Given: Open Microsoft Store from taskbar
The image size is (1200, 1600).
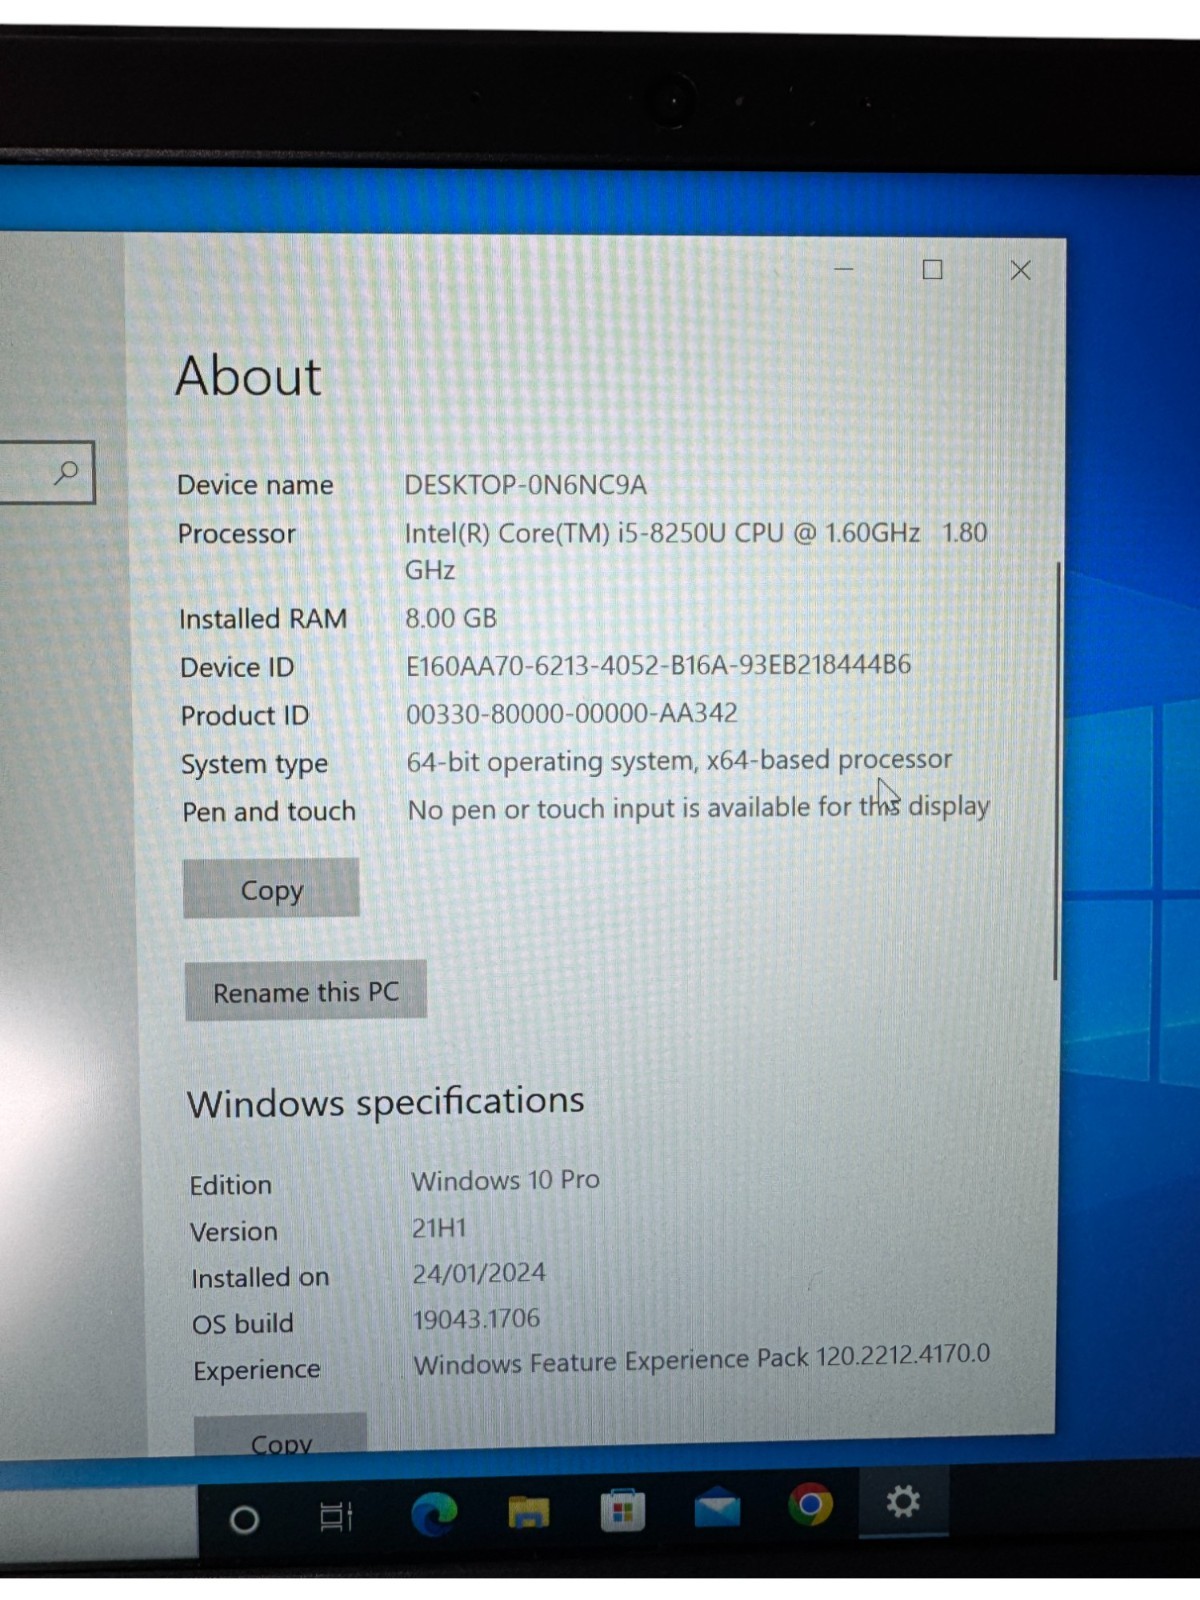Looking at the screenshot, I should coord(622,1509).
